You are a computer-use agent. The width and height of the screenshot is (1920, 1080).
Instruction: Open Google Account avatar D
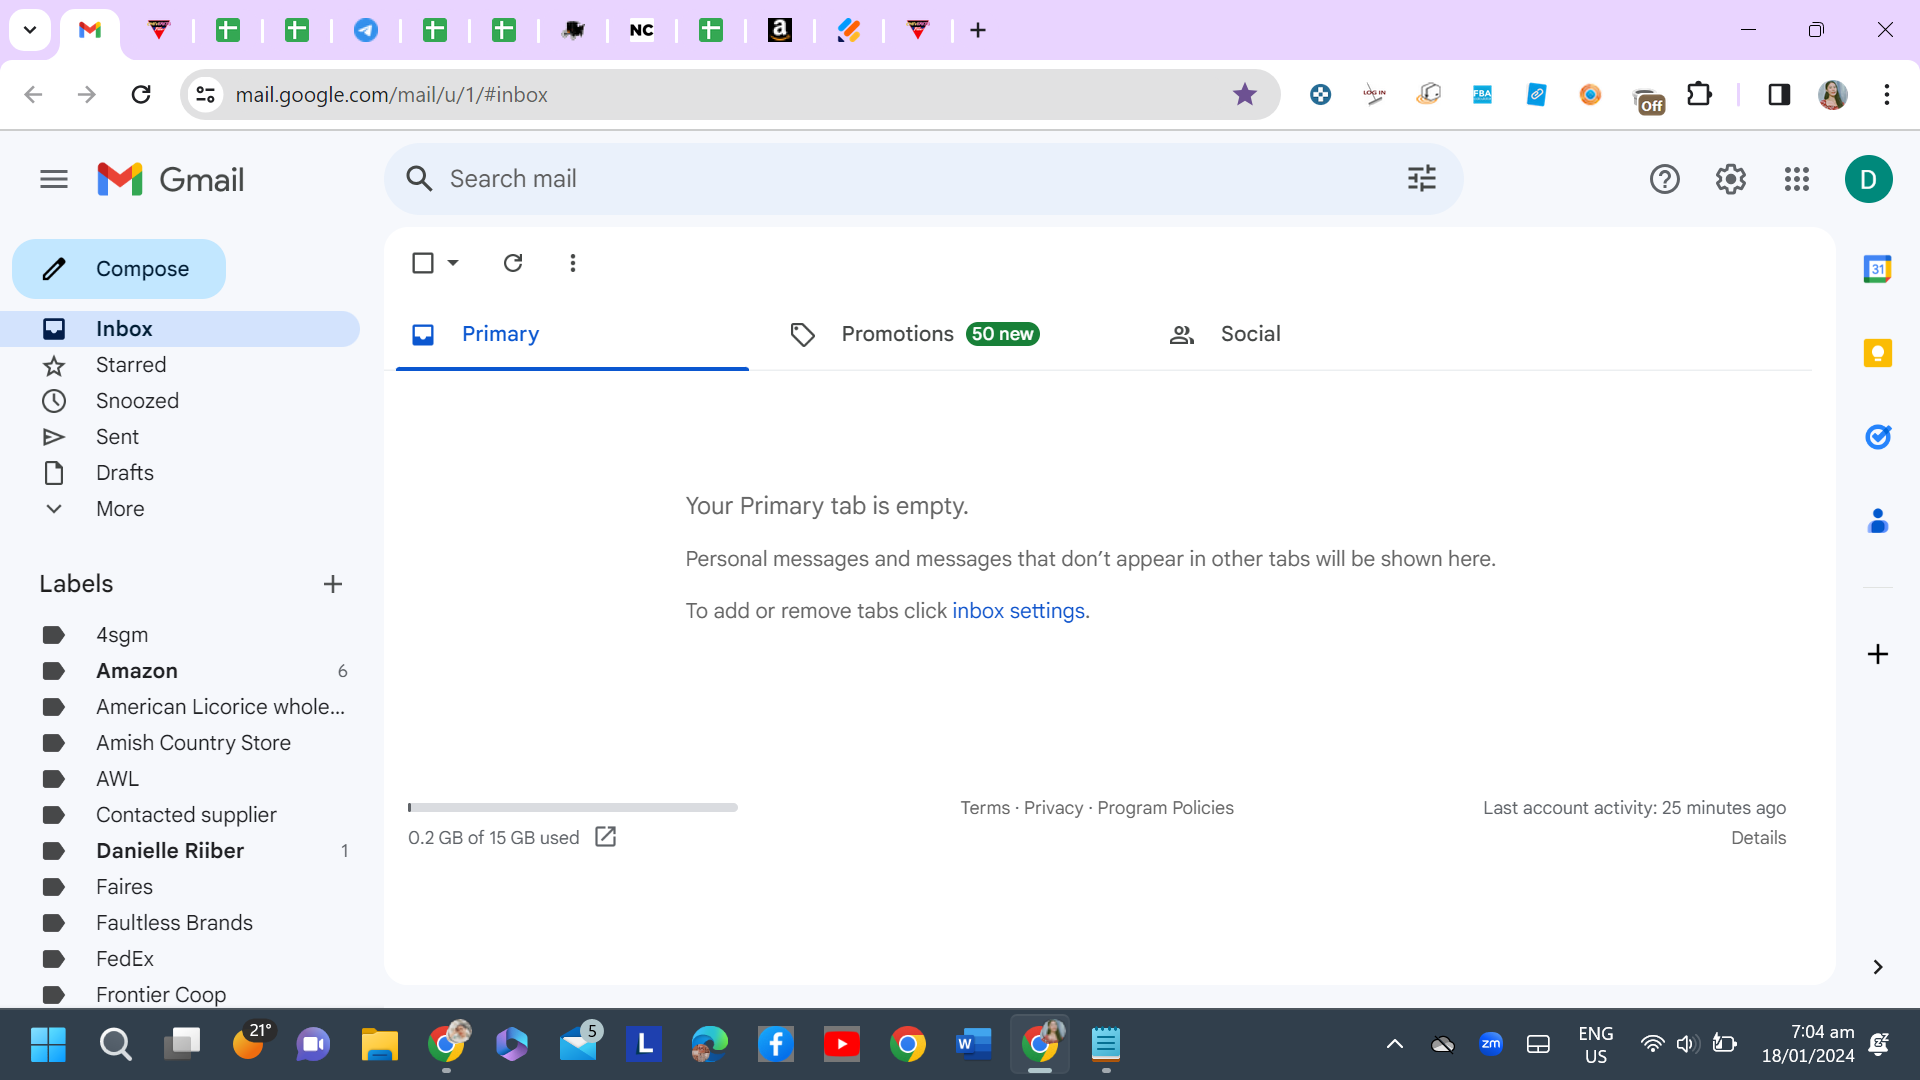(1868, 179)
